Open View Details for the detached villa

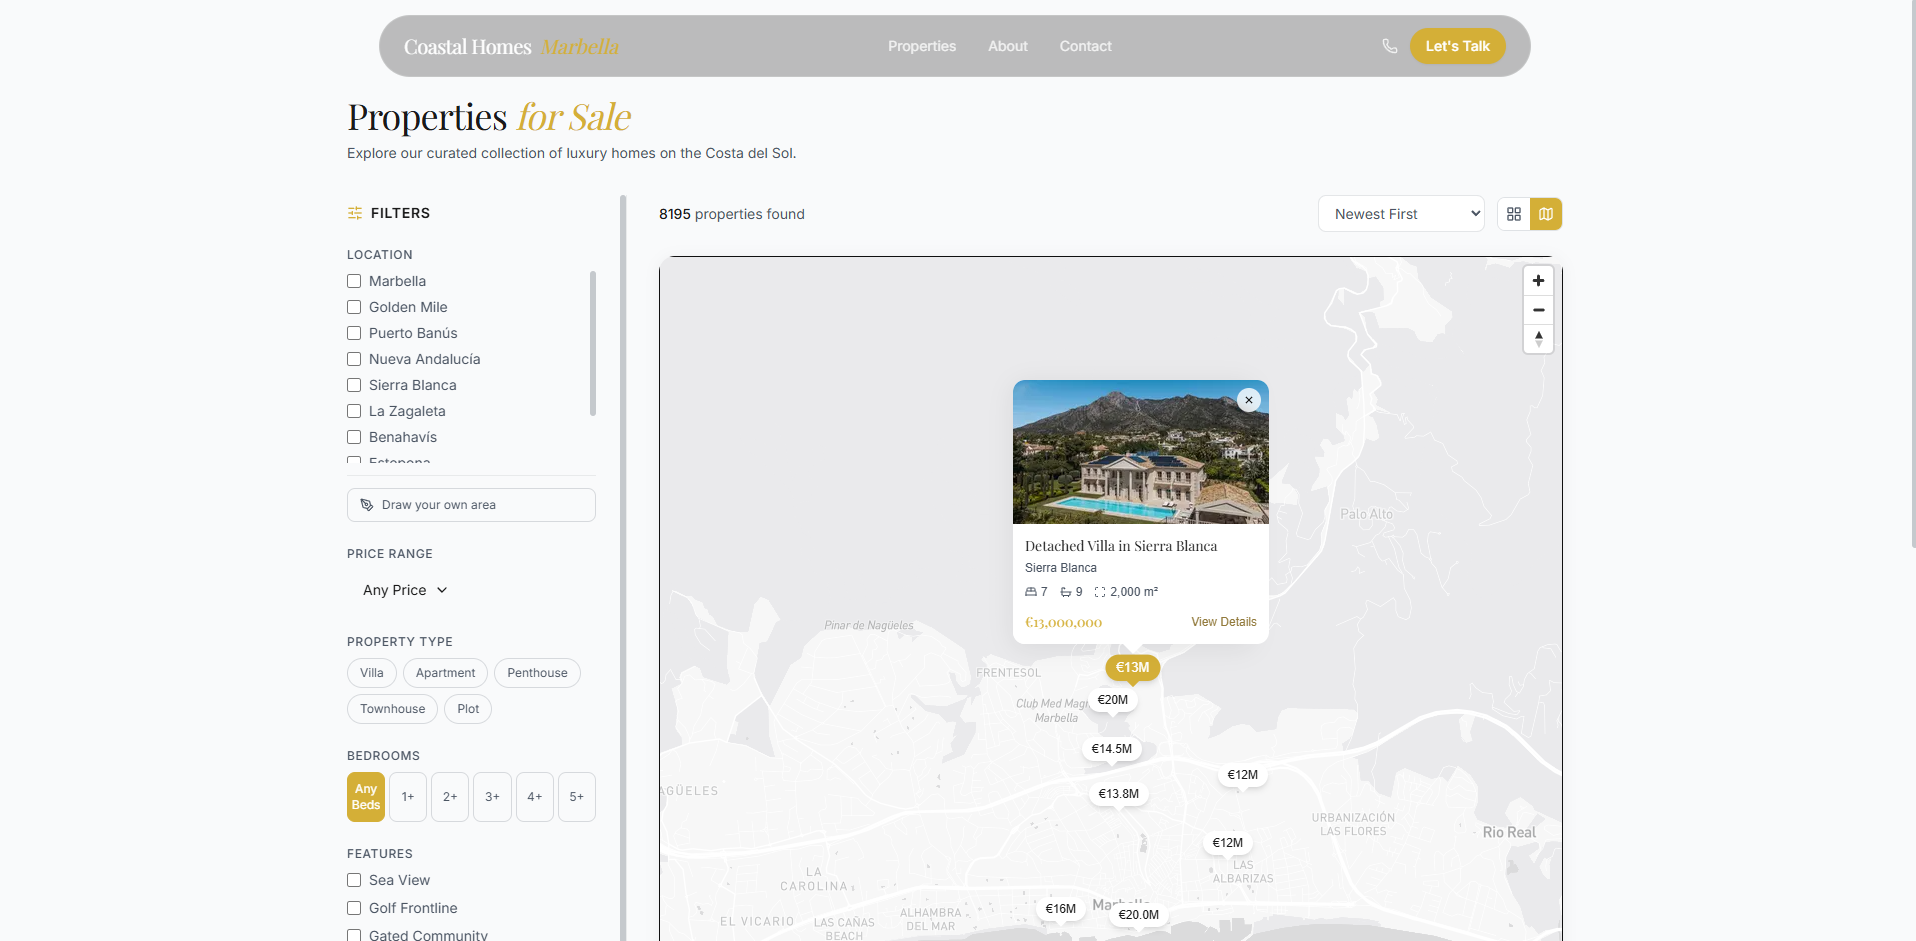click(1223, 621)
